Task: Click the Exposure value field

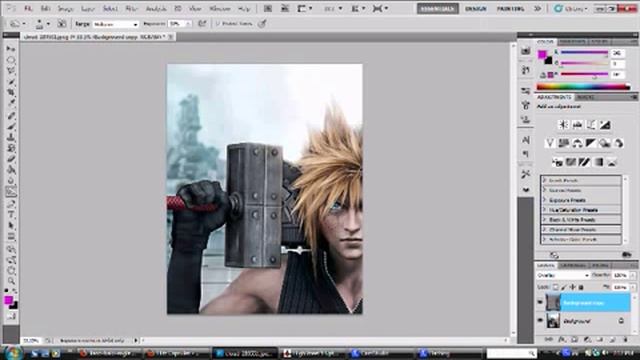Action: coord(178,24)
